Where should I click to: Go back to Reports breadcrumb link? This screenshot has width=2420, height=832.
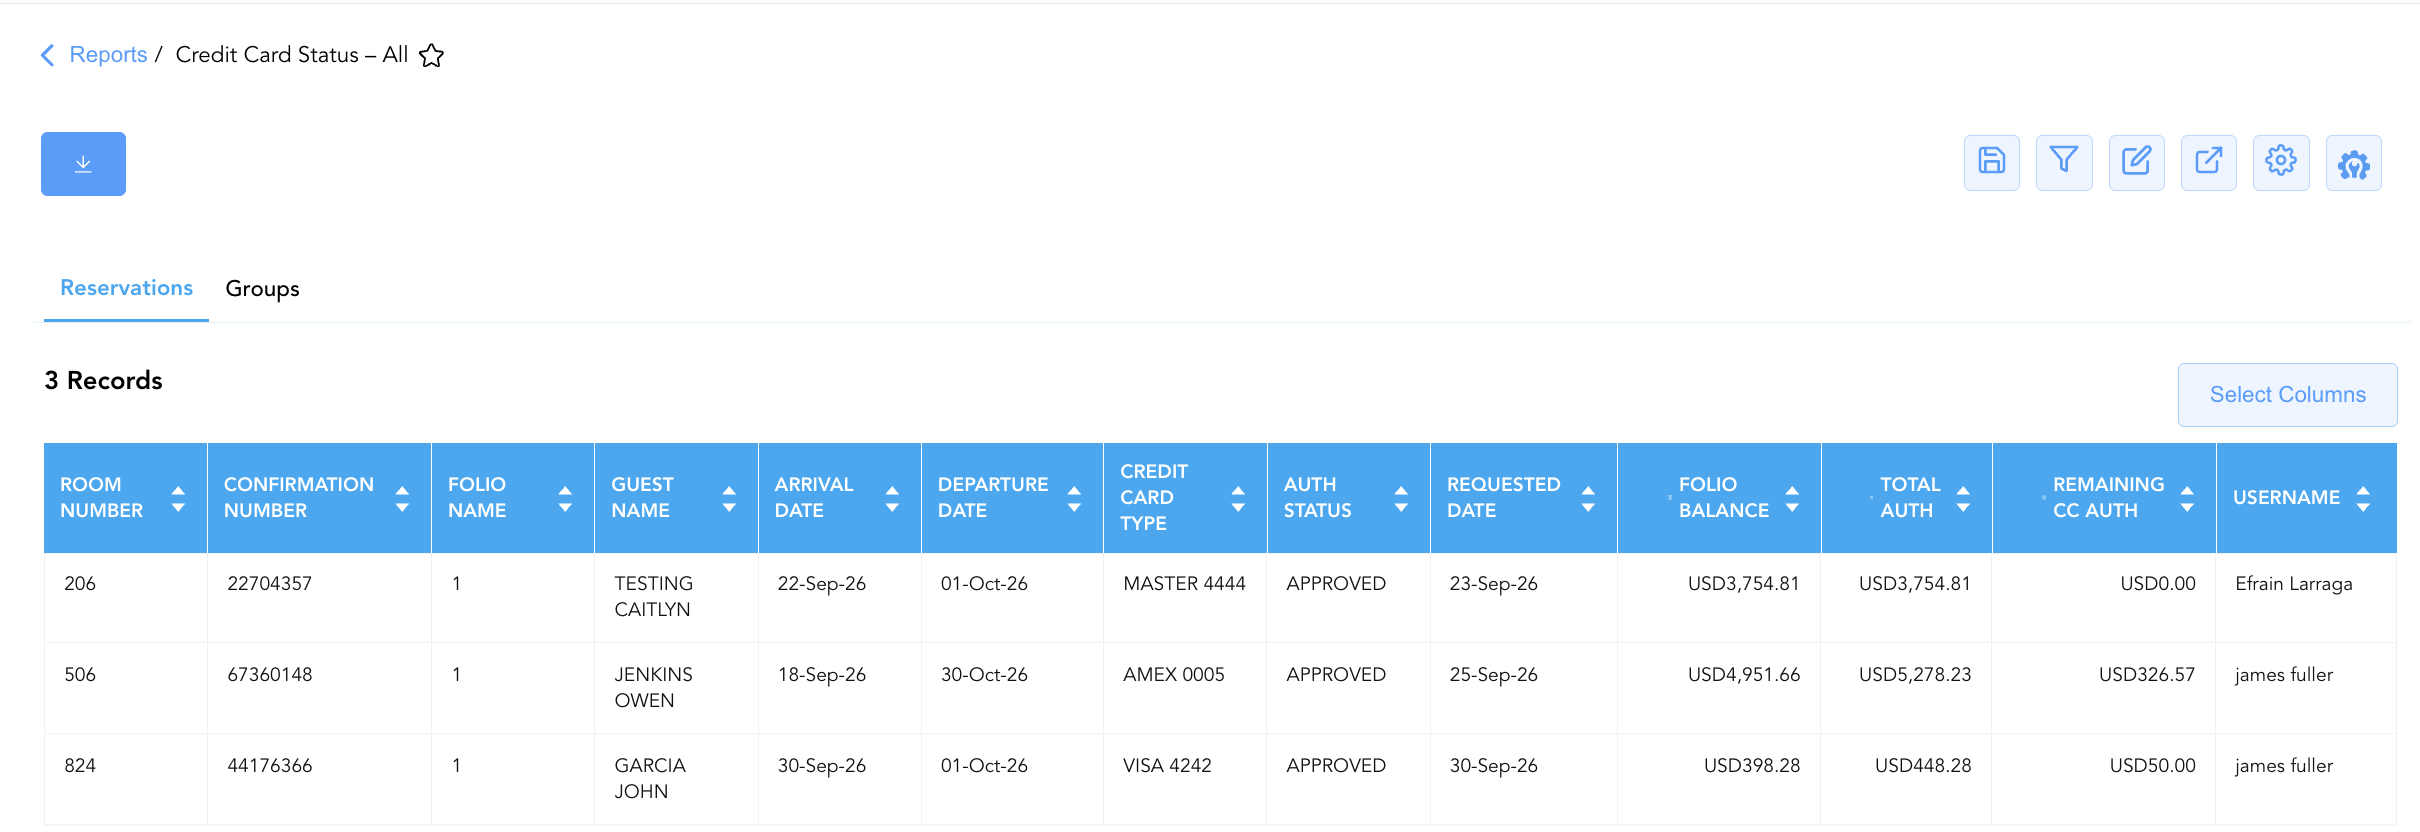(x=108, y=55)
